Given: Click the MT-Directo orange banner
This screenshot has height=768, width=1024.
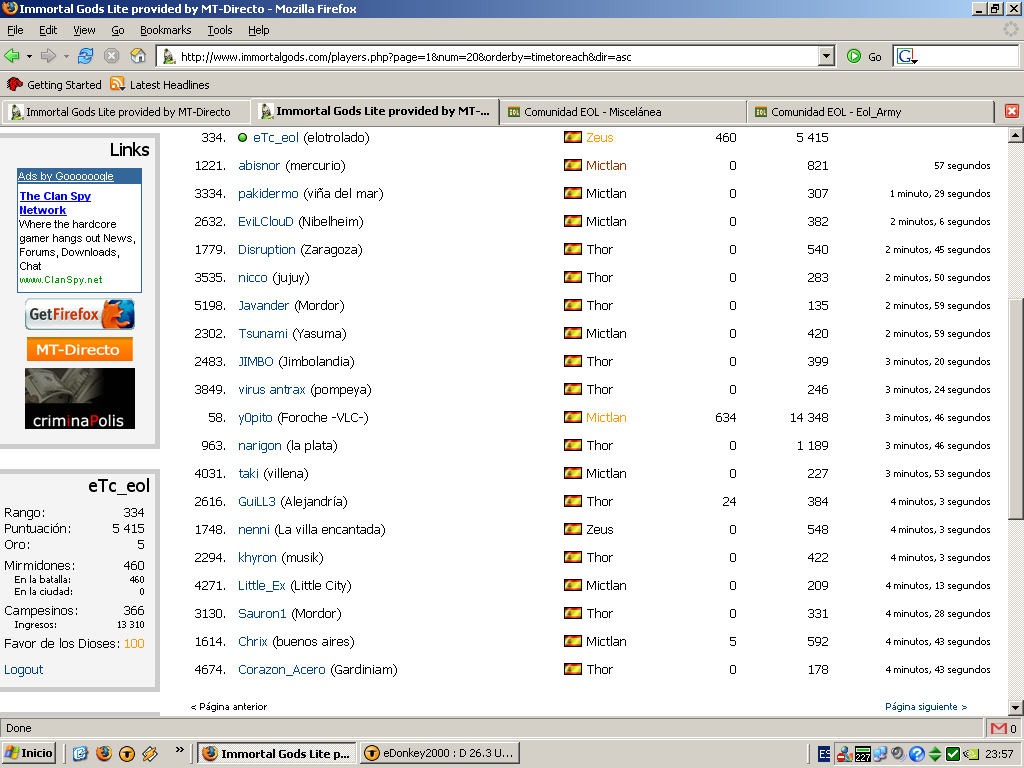Looking at the screenshot, I should pos(80,349).
